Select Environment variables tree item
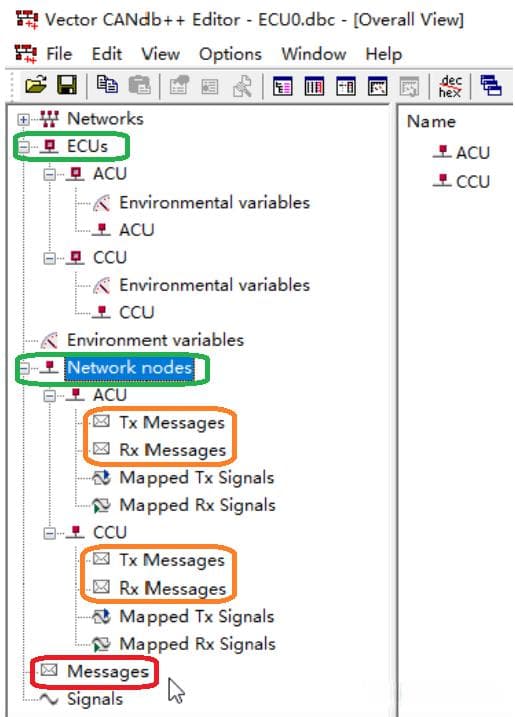This screenshot has width=515, height=717. pos(155,340)
